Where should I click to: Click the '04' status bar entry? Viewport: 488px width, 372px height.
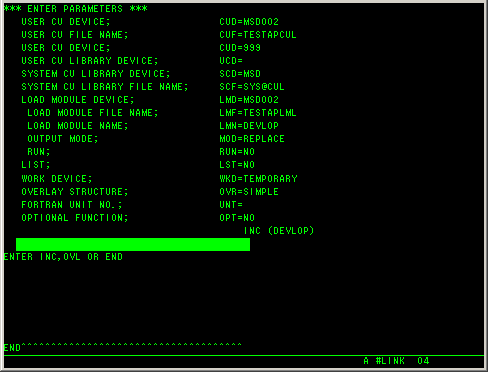pos(423,361)
